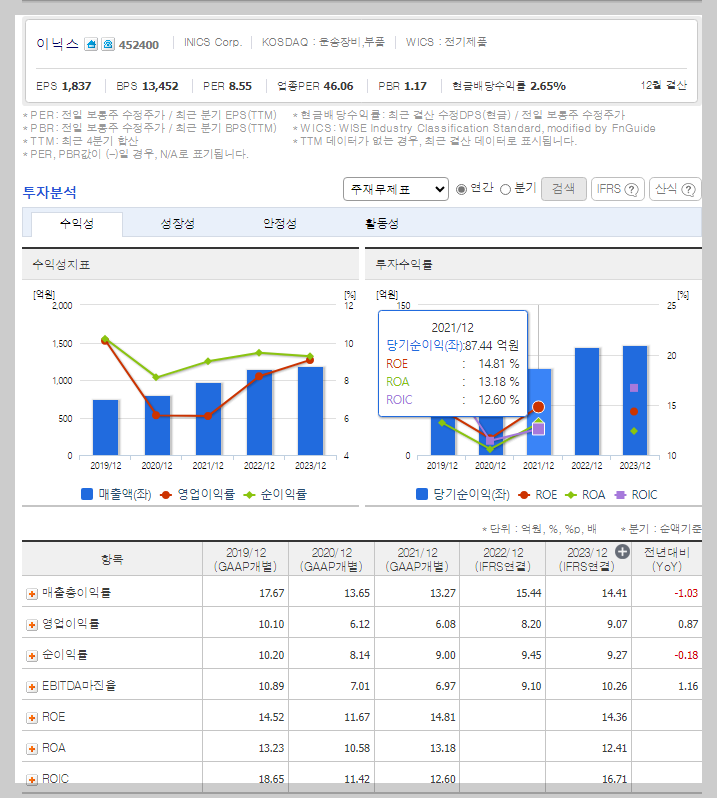Switch to the 성장성 tab
This screenshot has width=717, height=798.
pos(178,224)
